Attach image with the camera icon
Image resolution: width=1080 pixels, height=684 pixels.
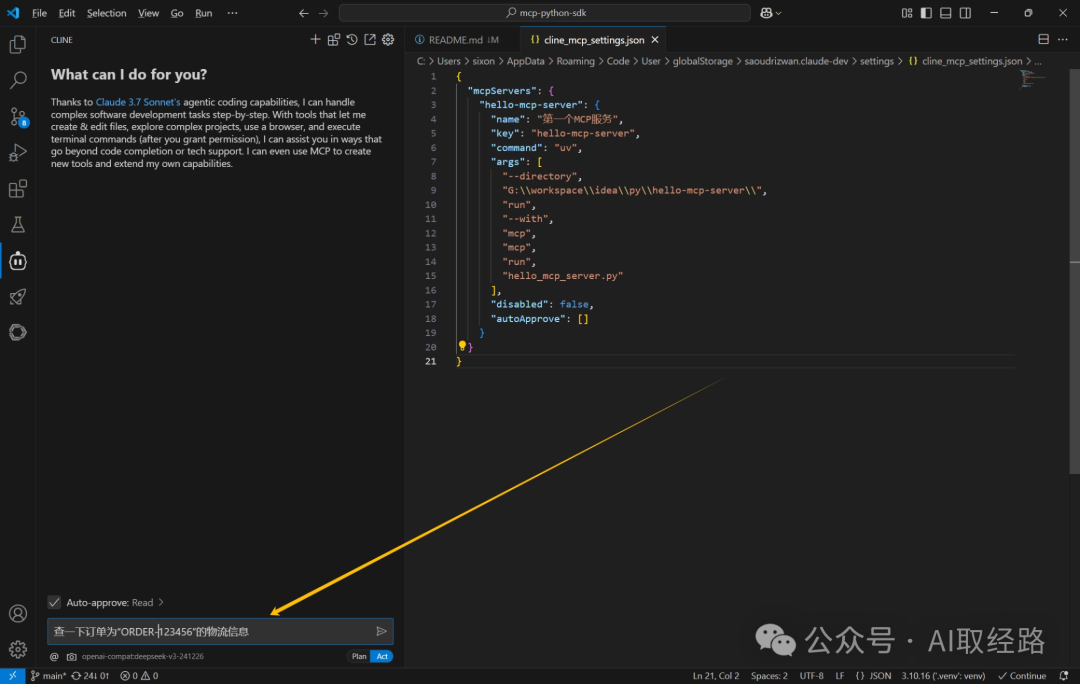click(x=72, y=656)
